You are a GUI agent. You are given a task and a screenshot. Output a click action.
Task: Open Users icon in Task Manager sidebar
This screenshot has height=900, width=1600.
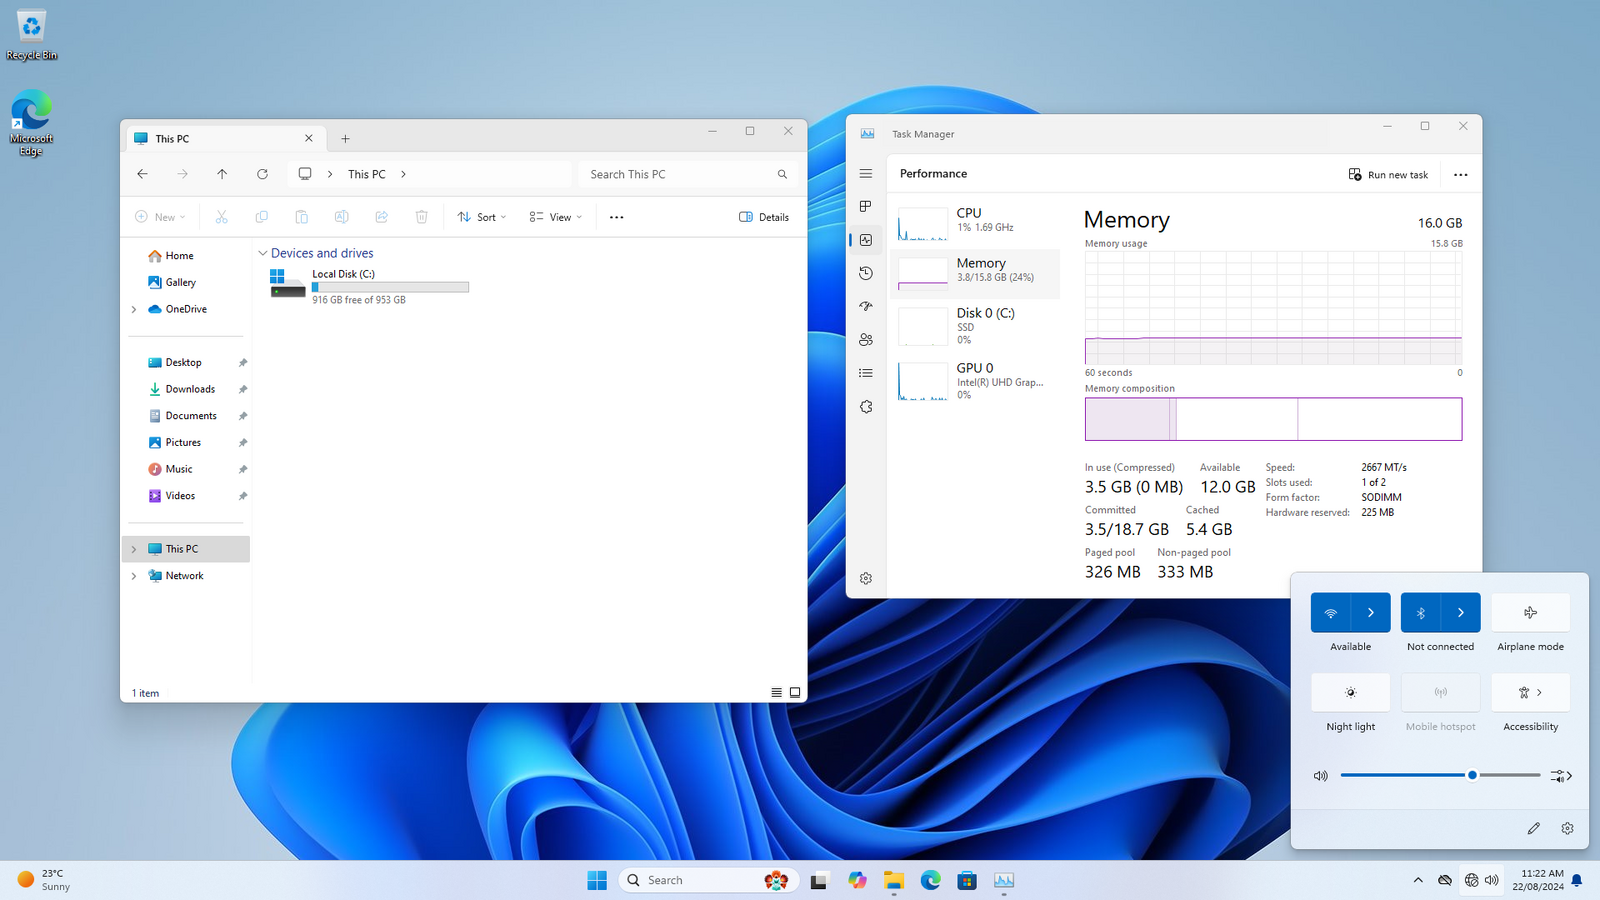pyautogui.click(x=866, y=340)
